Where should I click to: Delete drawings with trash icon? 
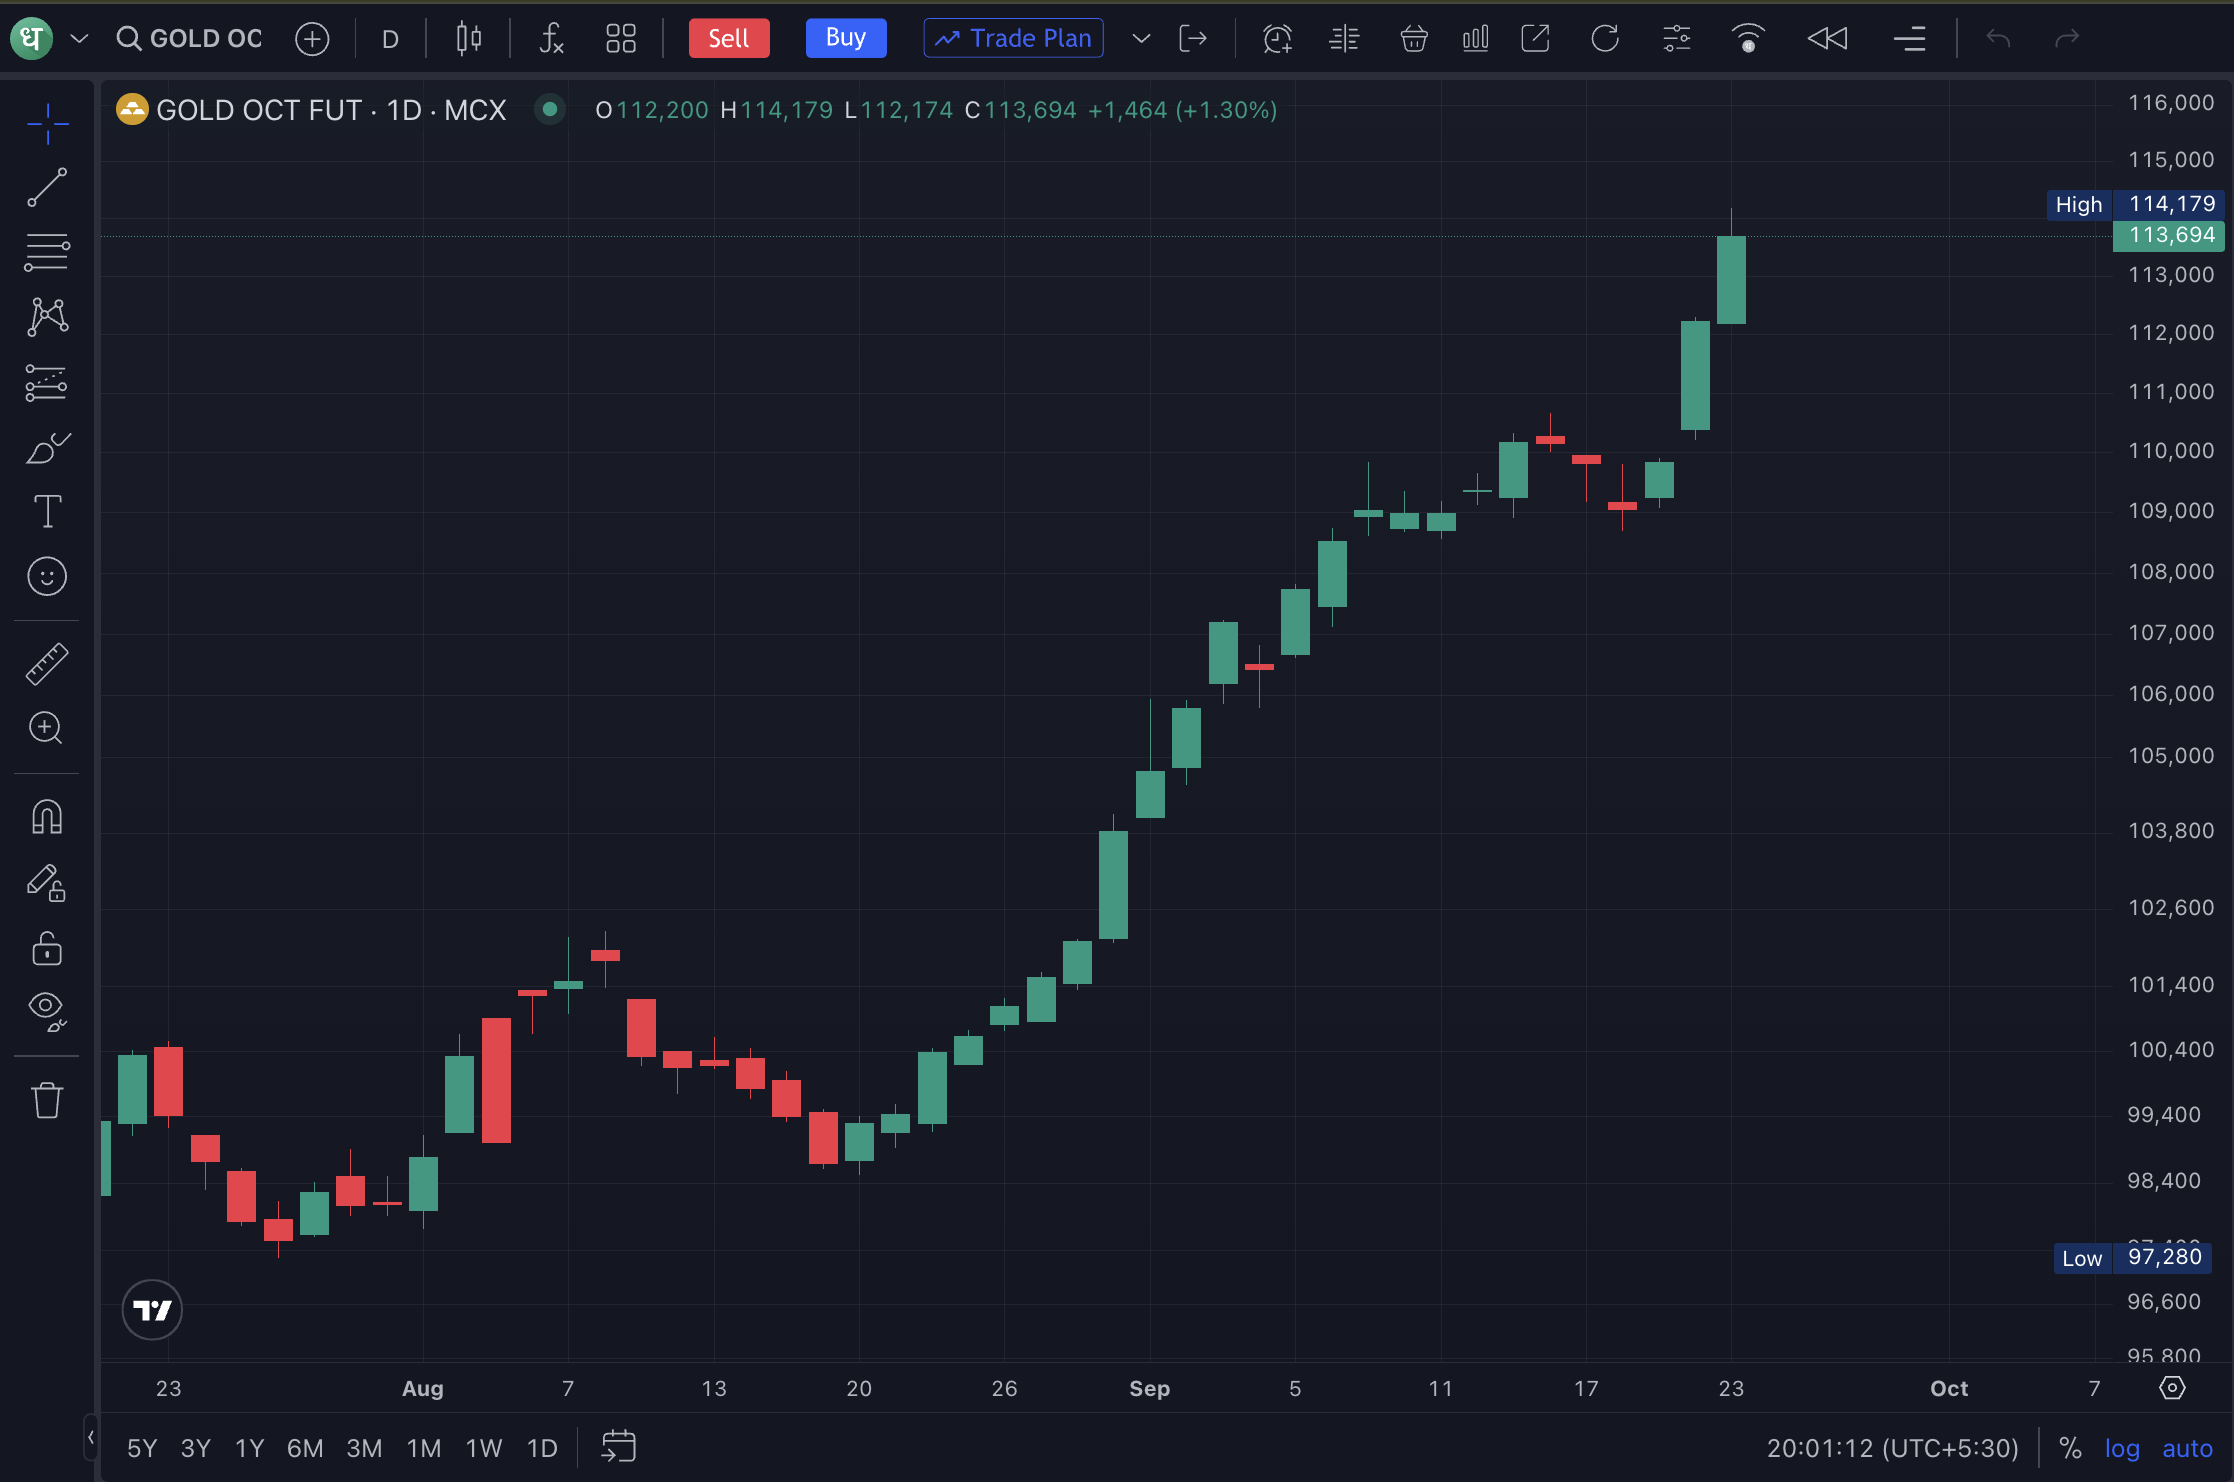coord(47,1100)
